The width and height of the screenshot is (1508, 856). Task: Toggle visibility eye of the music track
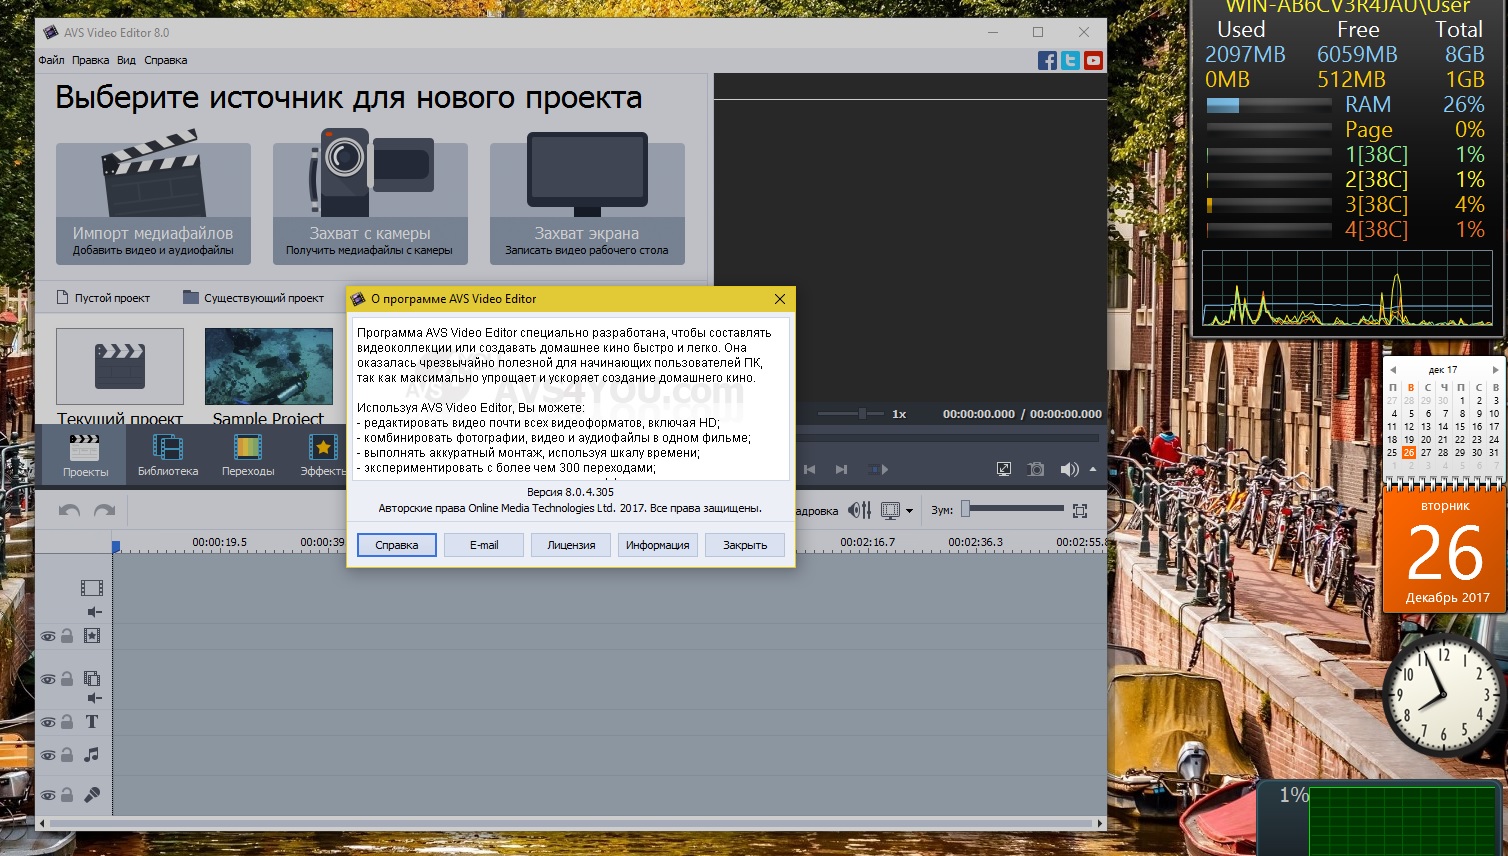coord(48,755)
